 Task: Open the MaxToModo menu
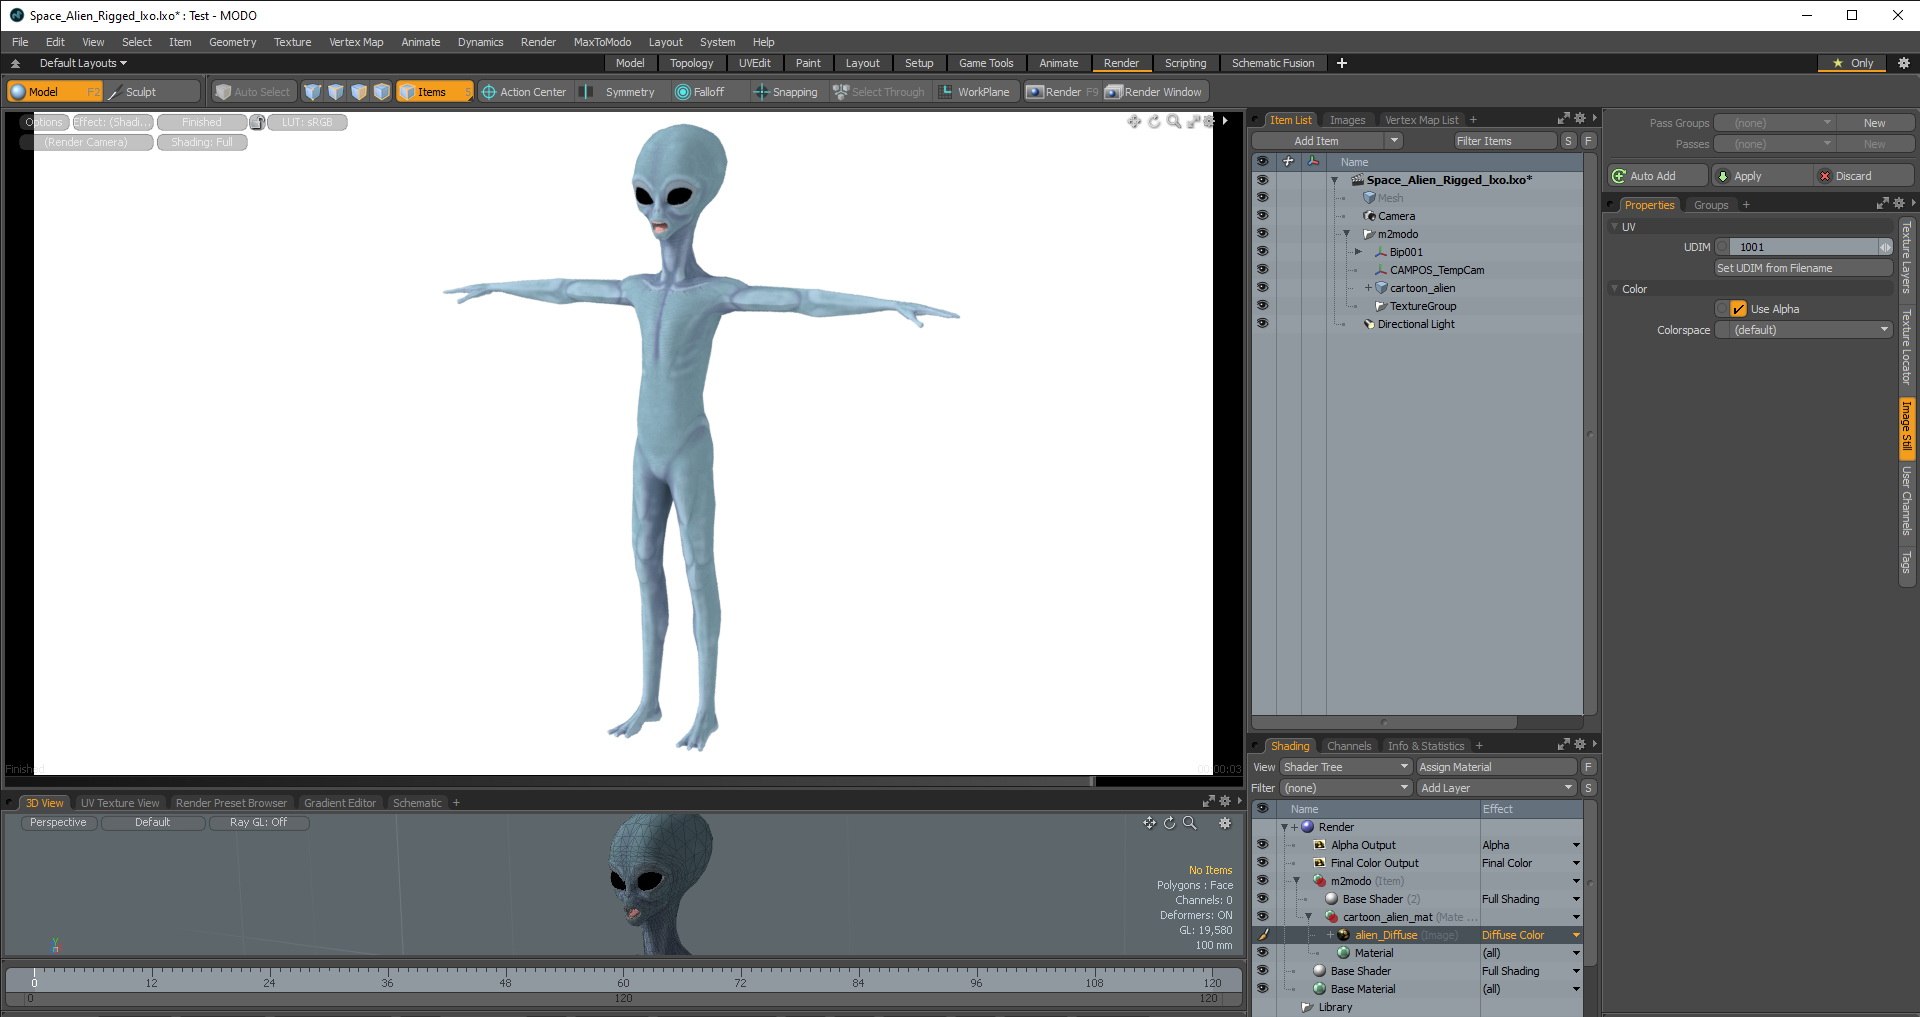[602, 42]
